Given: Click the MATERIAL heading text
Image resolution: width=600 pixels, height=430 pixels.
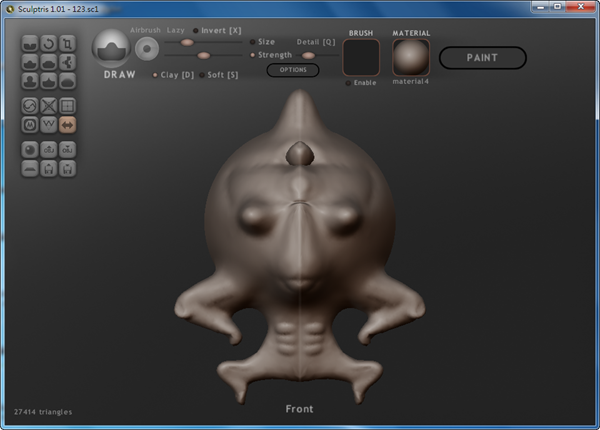Looking at the screenshot, I should [x=411, y=33].
